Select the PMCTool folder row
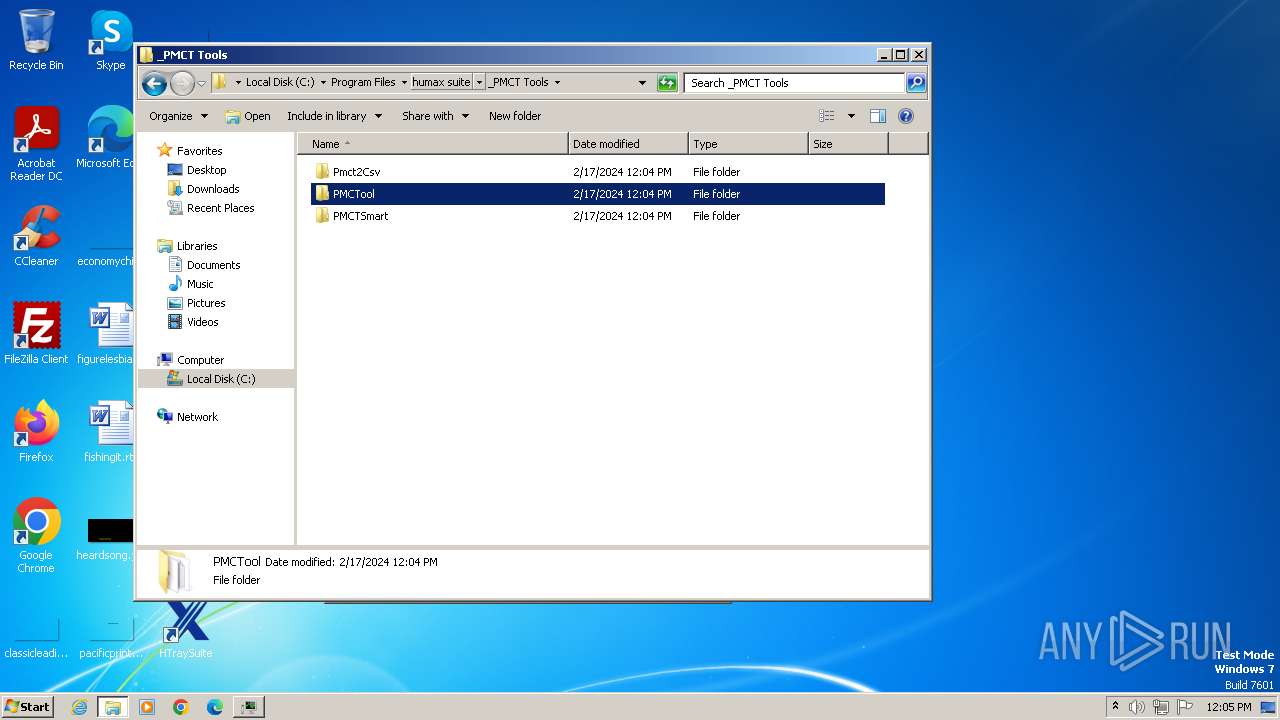This screenshot has height=720, width=1280. (x=598, y=194)
